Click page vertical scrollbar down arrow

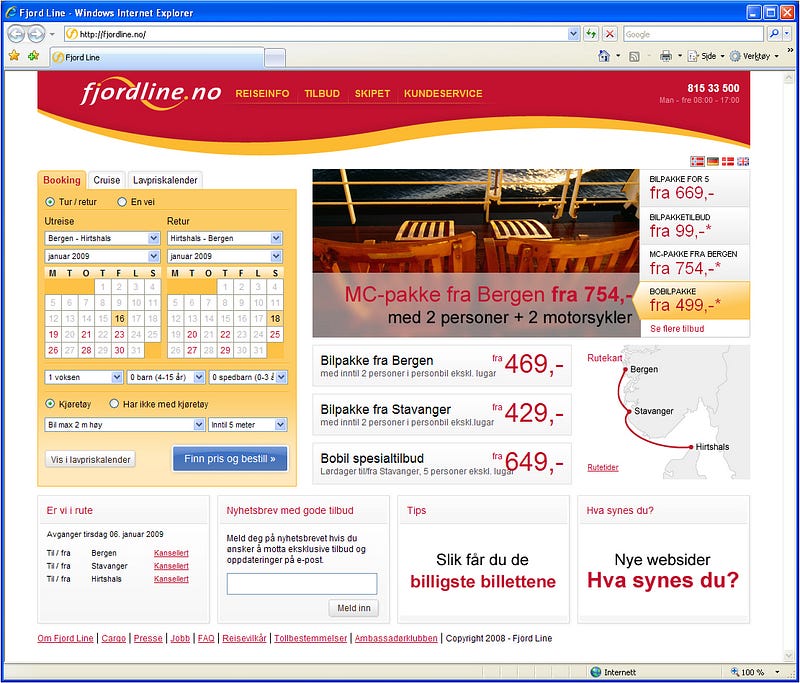point(788,656)
